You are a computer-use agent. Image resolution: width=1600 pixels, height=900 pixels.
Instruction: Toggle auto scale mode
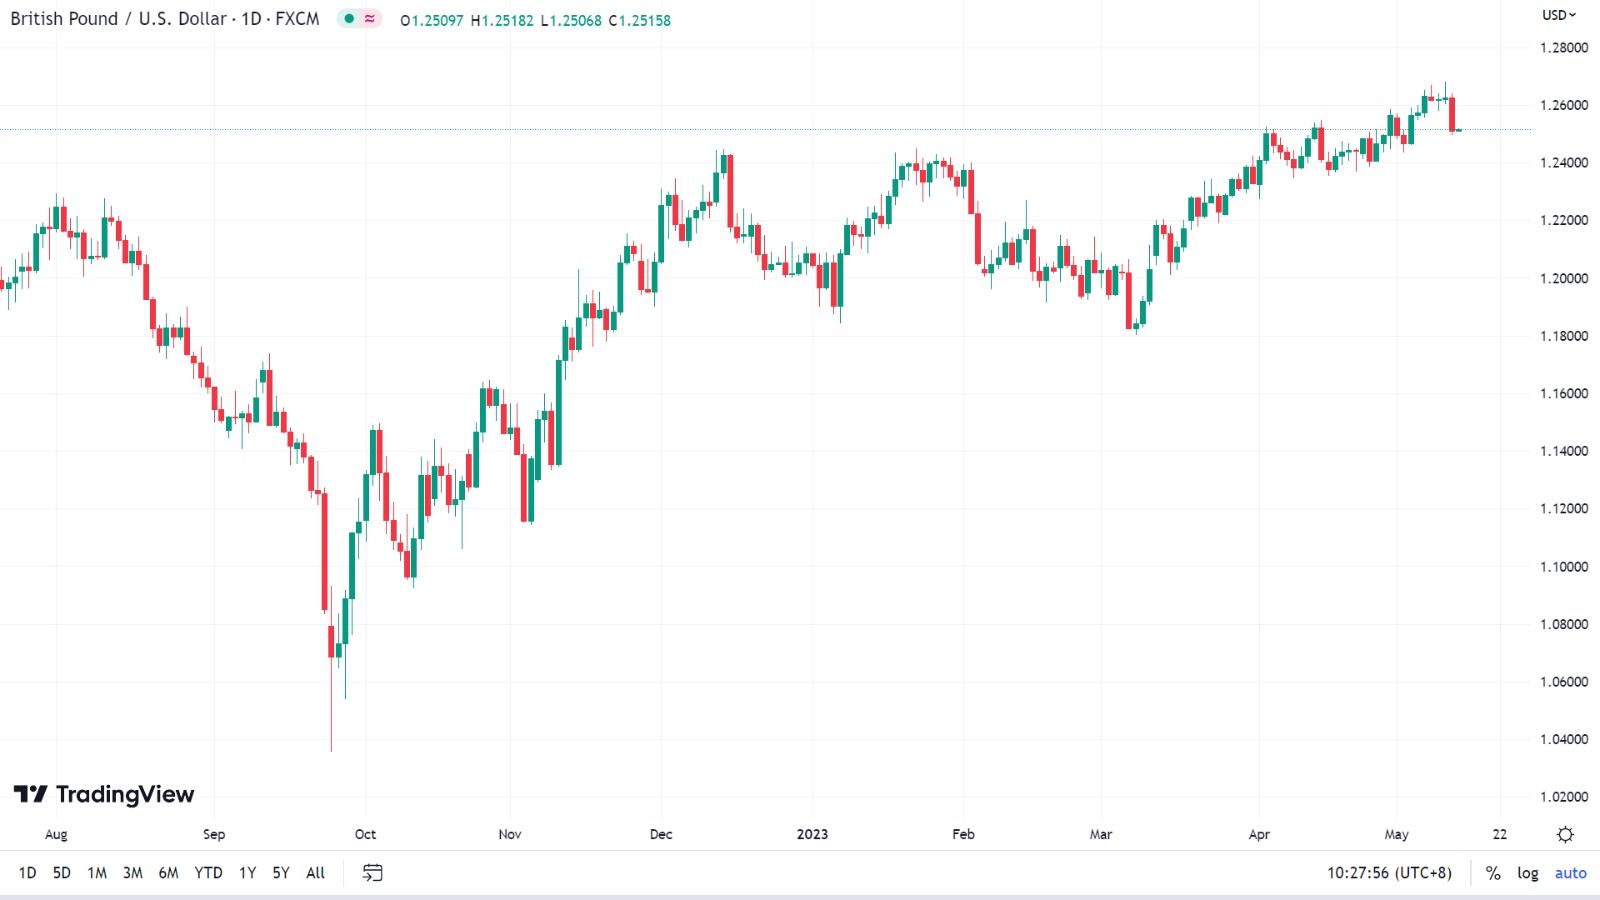point(1571,873)
